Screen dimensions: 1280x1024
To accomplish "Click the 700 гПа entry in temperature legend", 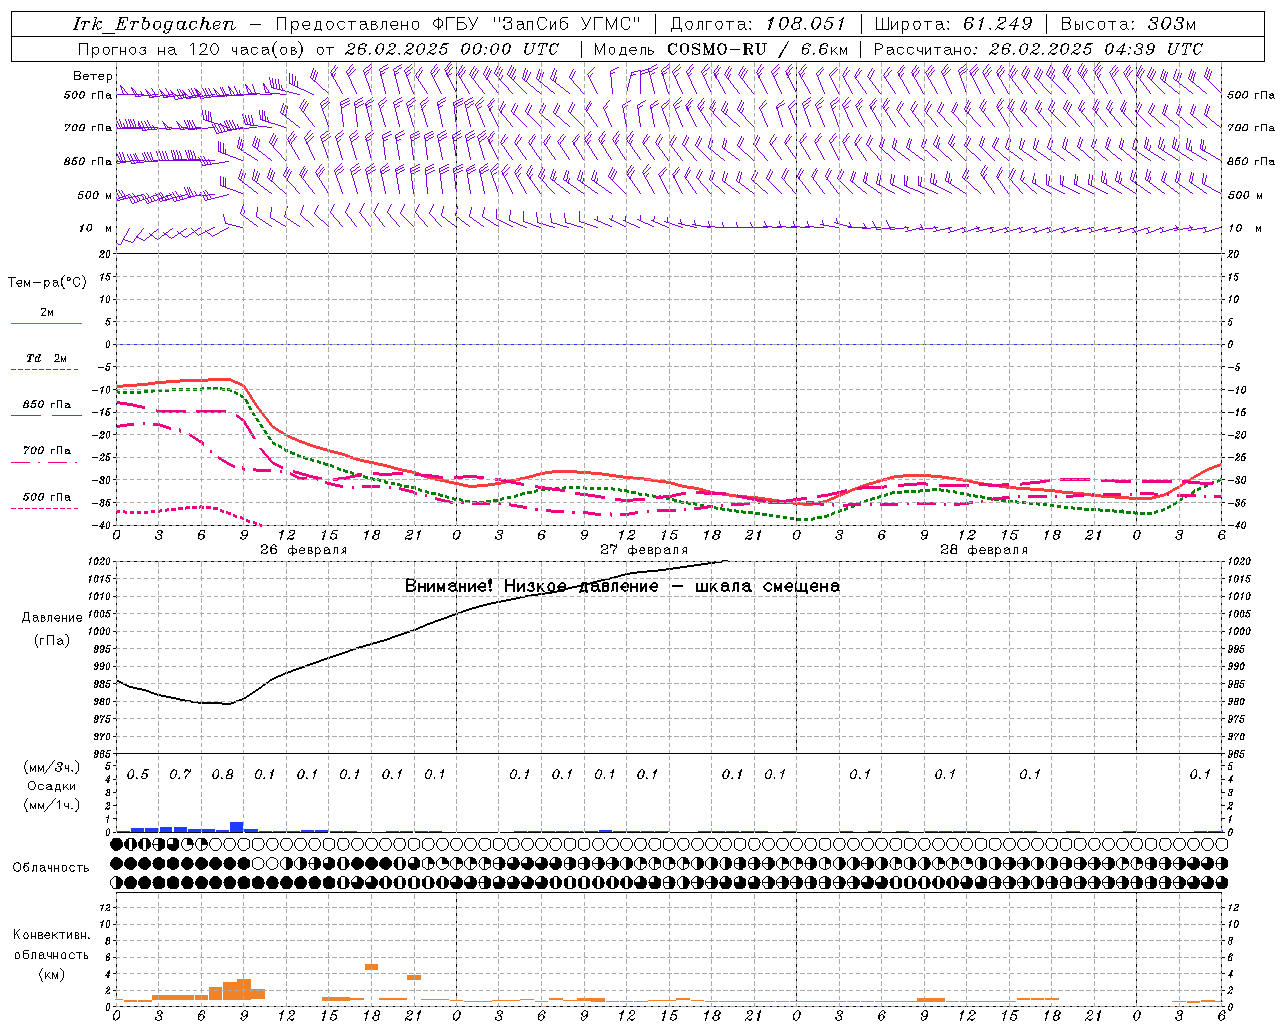I will point(47,451).
